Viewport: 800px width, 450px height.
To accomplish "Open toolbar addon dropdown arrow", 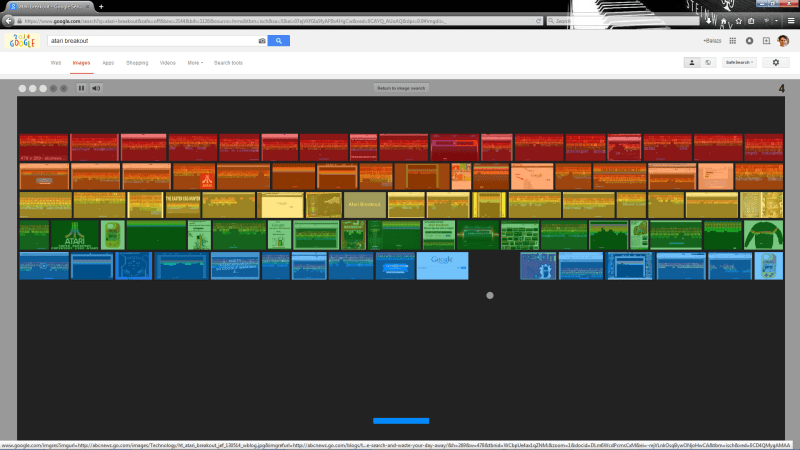I will [776, 21].
